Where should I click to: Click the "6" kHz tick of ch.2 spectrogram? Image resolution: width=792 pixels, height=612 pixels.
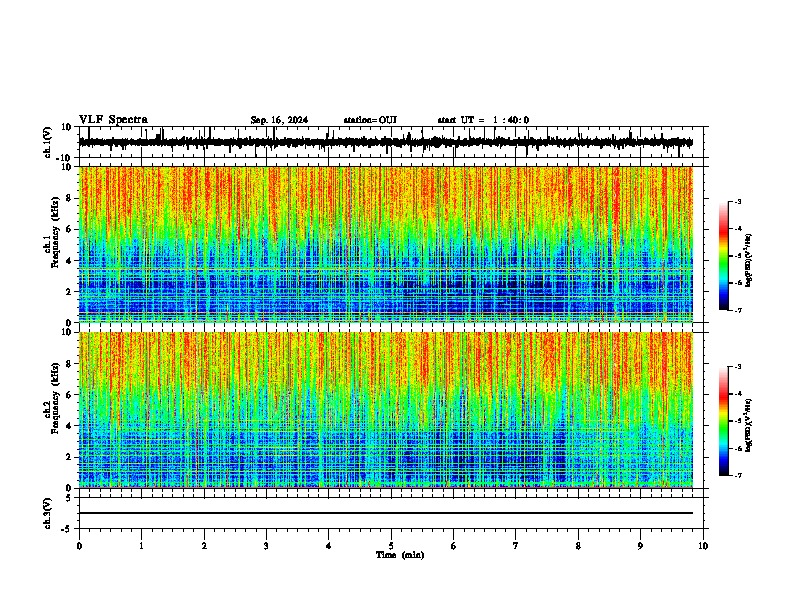[x=70, y=394]
